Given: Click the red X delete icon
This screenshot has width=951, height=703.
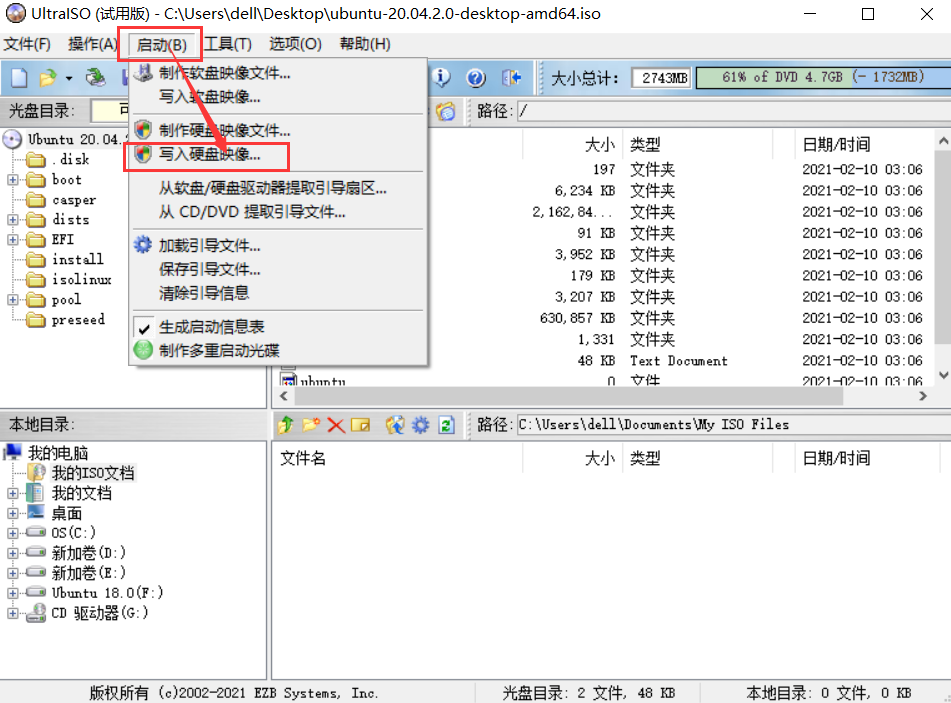Looking at the screenshot, I should click(x=335, y=425).
